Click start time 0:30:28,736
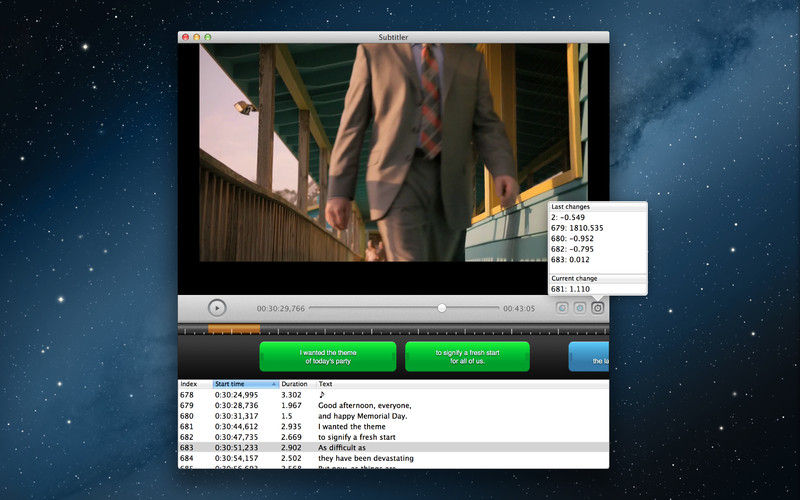This screenshot has width=800, height=500. [x=236, y=406]
